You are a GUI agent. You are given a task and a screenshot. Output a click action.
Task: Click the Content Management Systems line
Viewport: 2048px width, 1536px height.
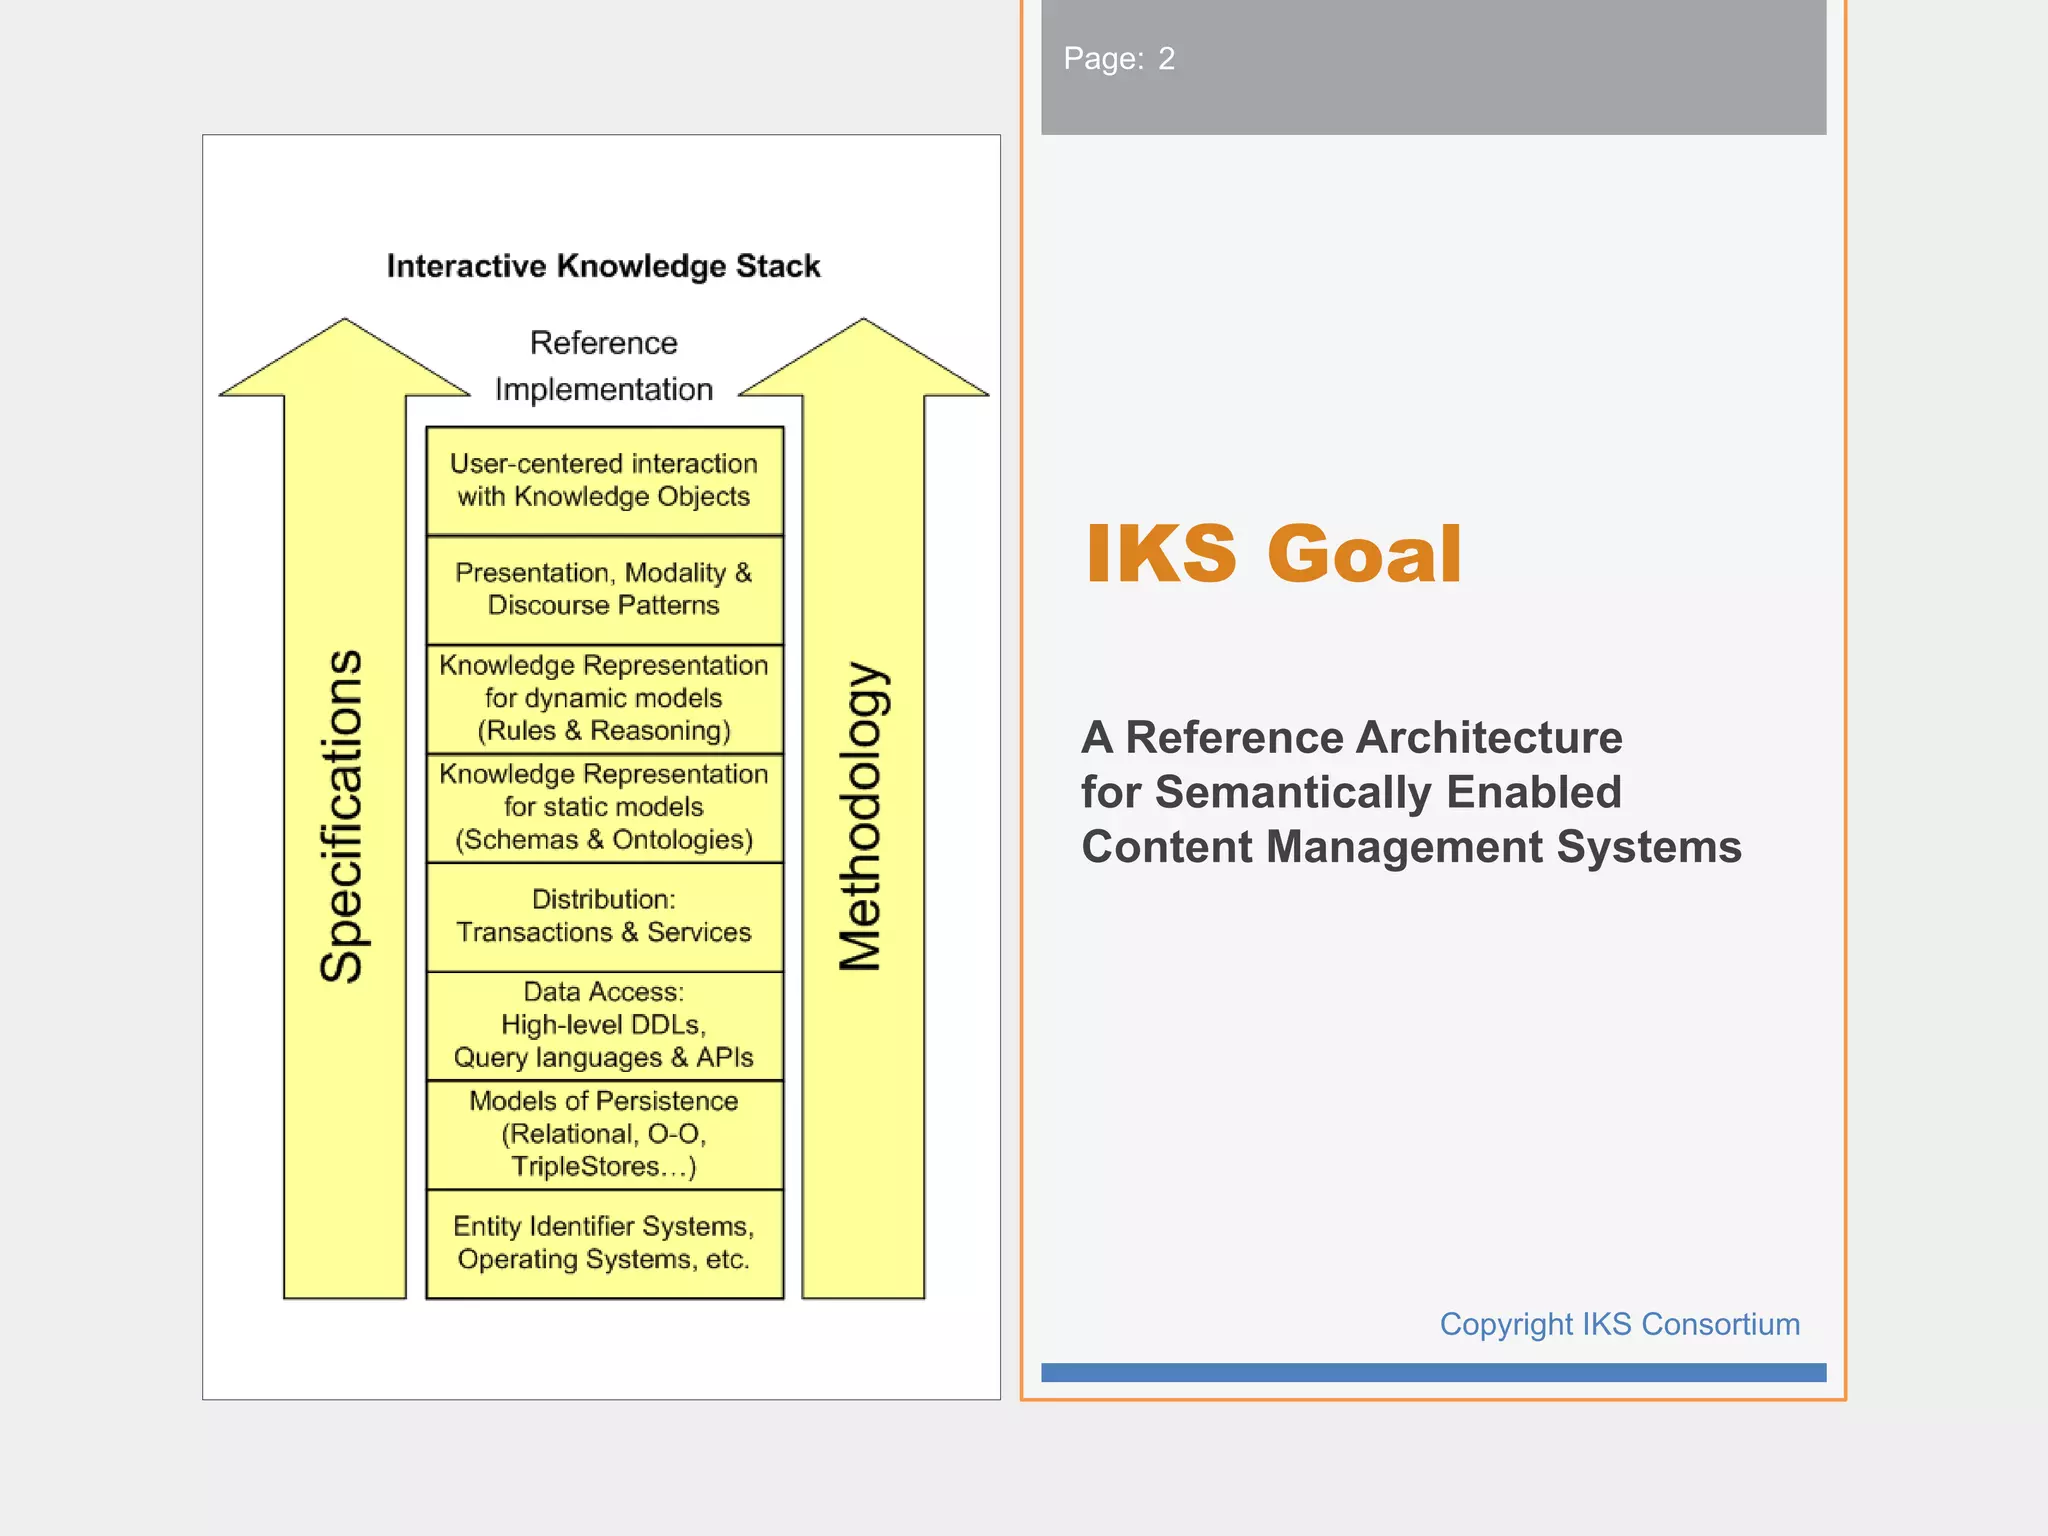1411,847
